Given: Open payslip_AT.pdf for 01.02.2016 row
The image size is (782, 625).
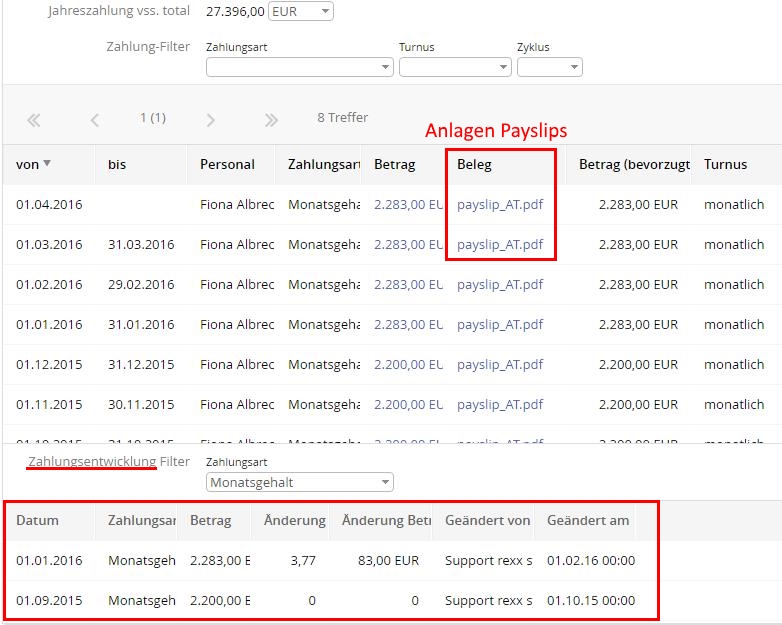Looking at the screenshot, I should 500,284.
